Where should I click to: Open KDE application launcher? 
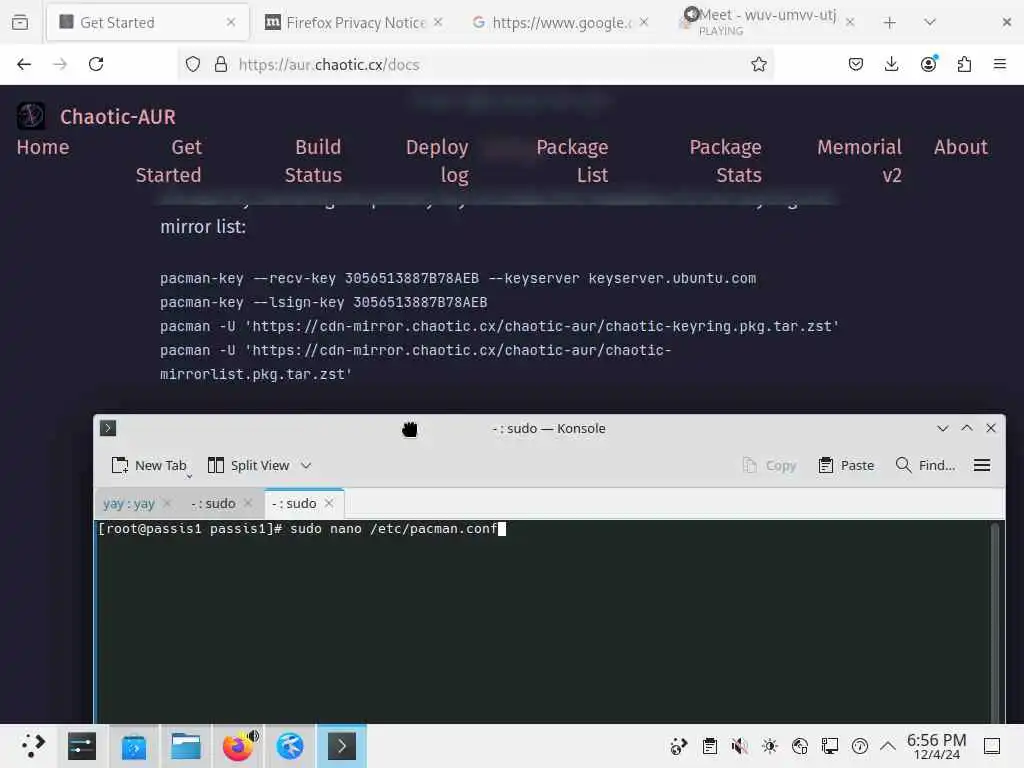click(32, 746)
